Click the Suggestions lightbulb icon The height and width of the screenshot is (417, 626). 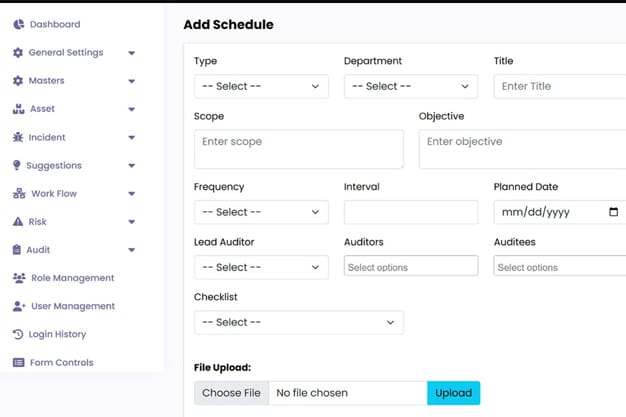[16, 165]
